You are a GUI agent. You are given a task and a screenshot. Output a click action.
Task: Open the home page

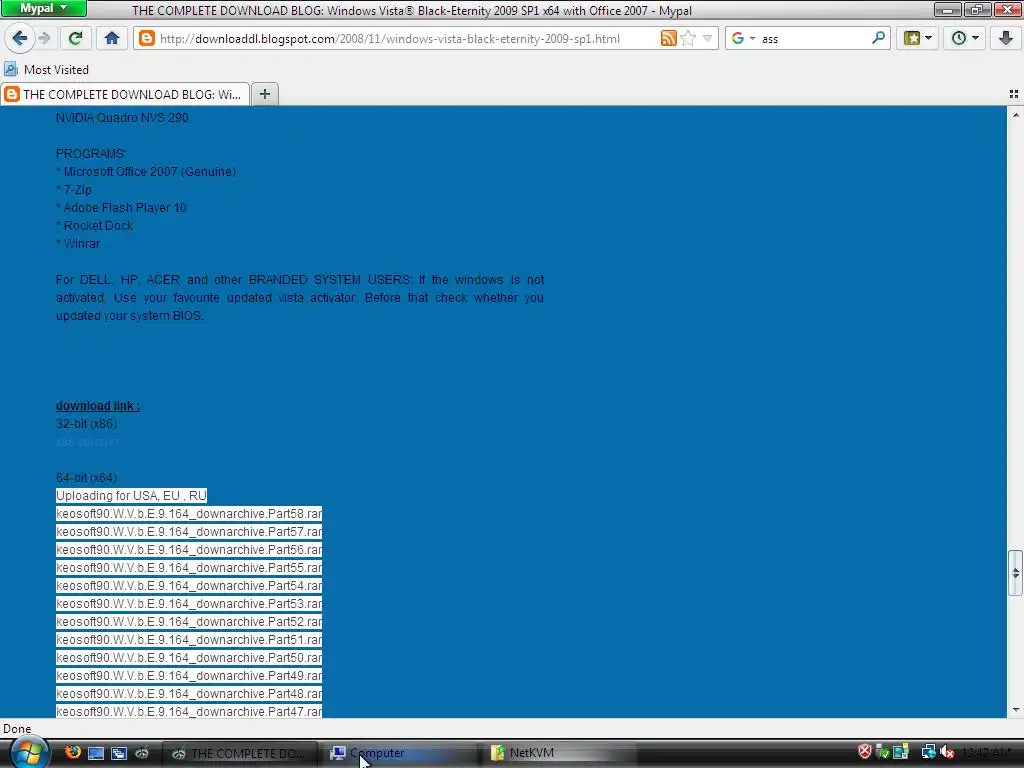112,39
